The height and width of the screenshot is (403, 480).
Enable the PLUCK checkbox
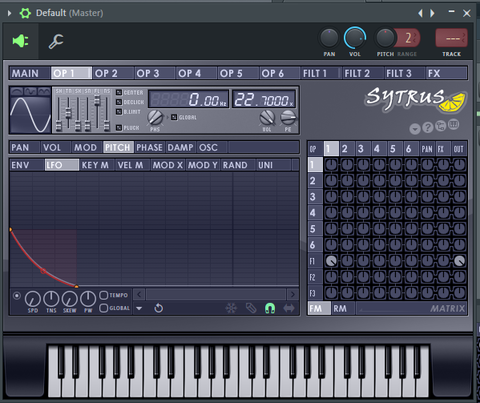(119, 128)
